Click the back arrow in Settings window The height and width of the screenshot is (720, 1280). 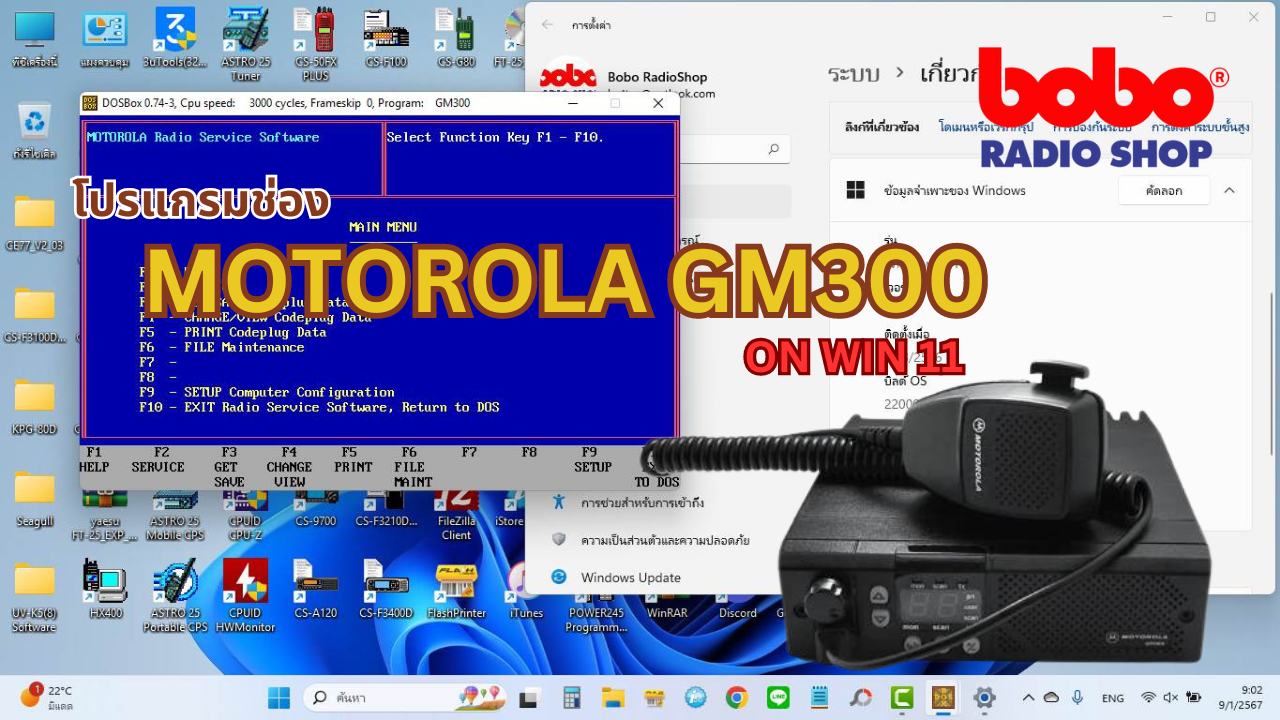546,25
